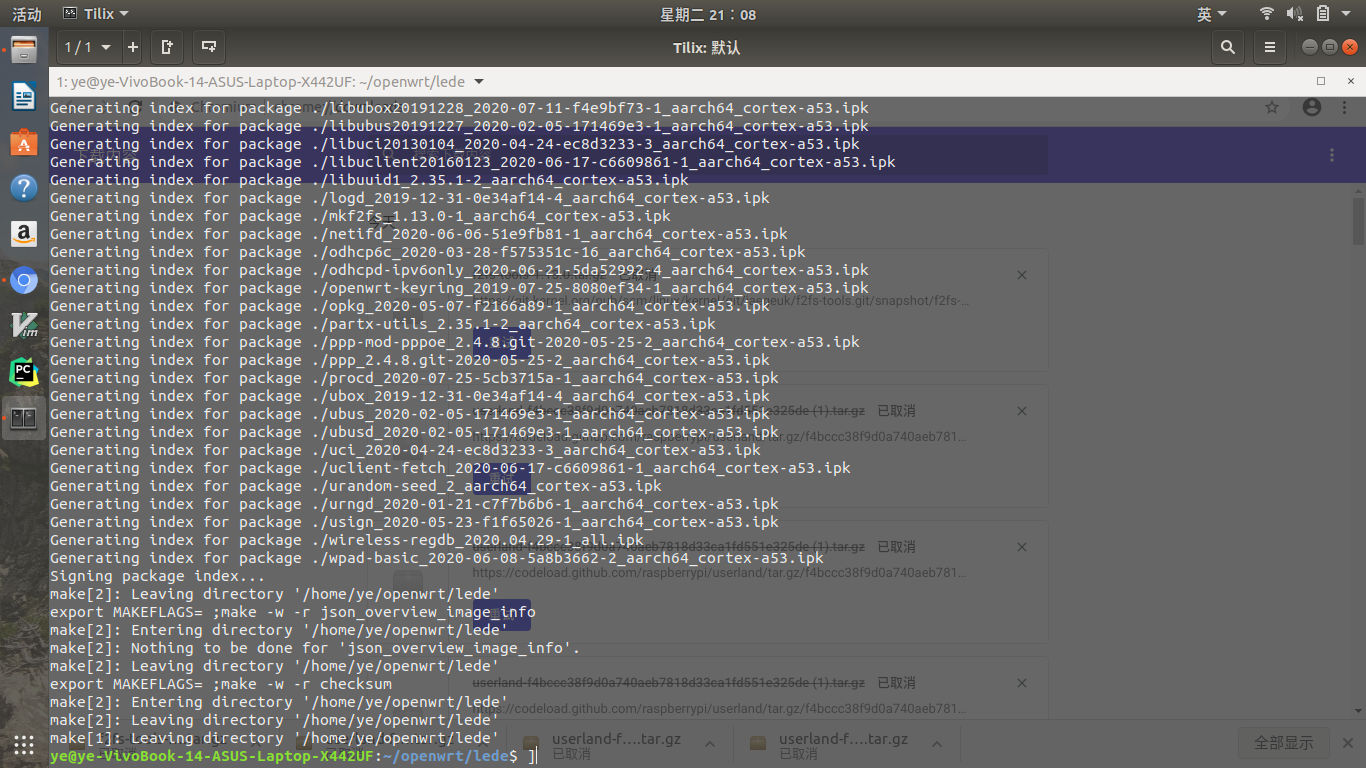Maximize the terminal pane using square icon

tap(1321, 81)
